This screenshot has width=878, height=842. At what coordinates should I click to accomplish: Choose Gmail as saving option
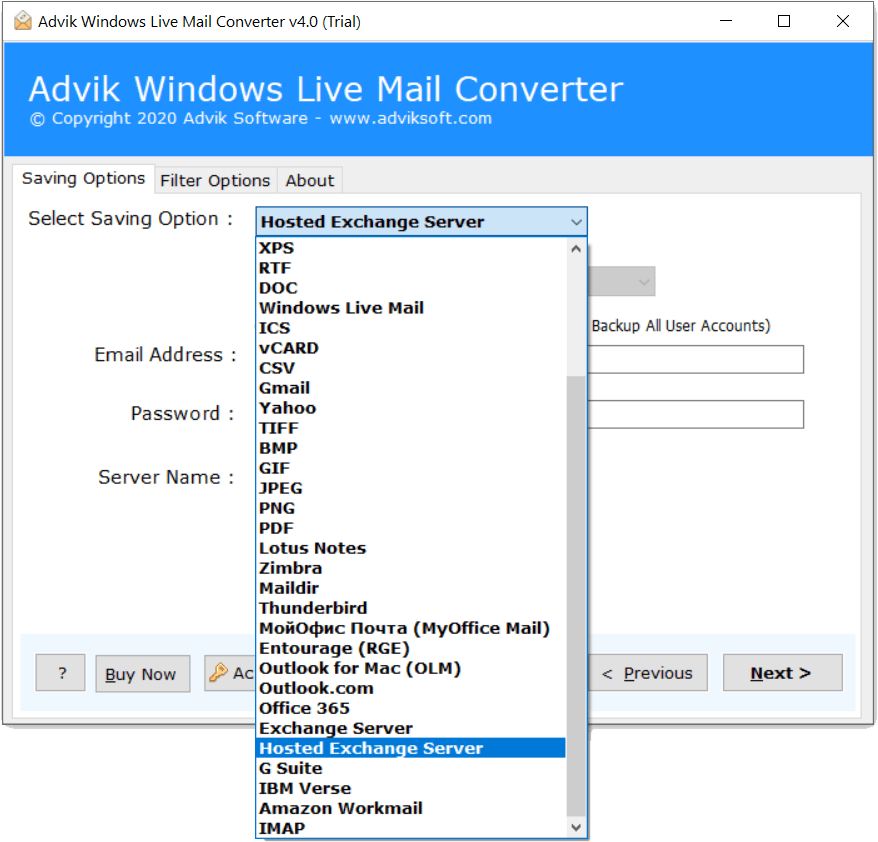411,388
